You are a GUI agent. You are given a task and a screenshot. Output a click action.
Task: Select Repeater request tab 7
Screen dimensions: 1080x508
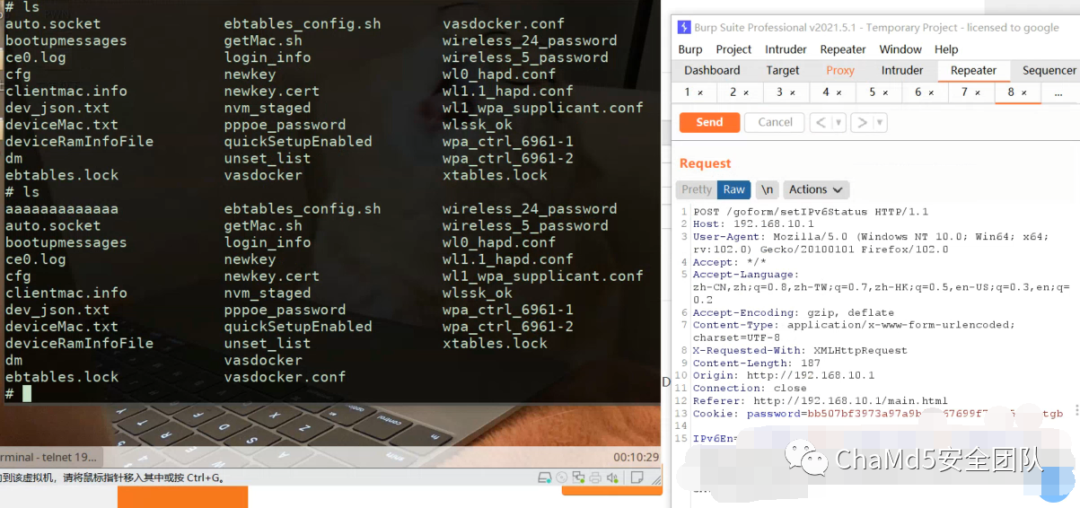pyautogui.click(x=970, y=92)
